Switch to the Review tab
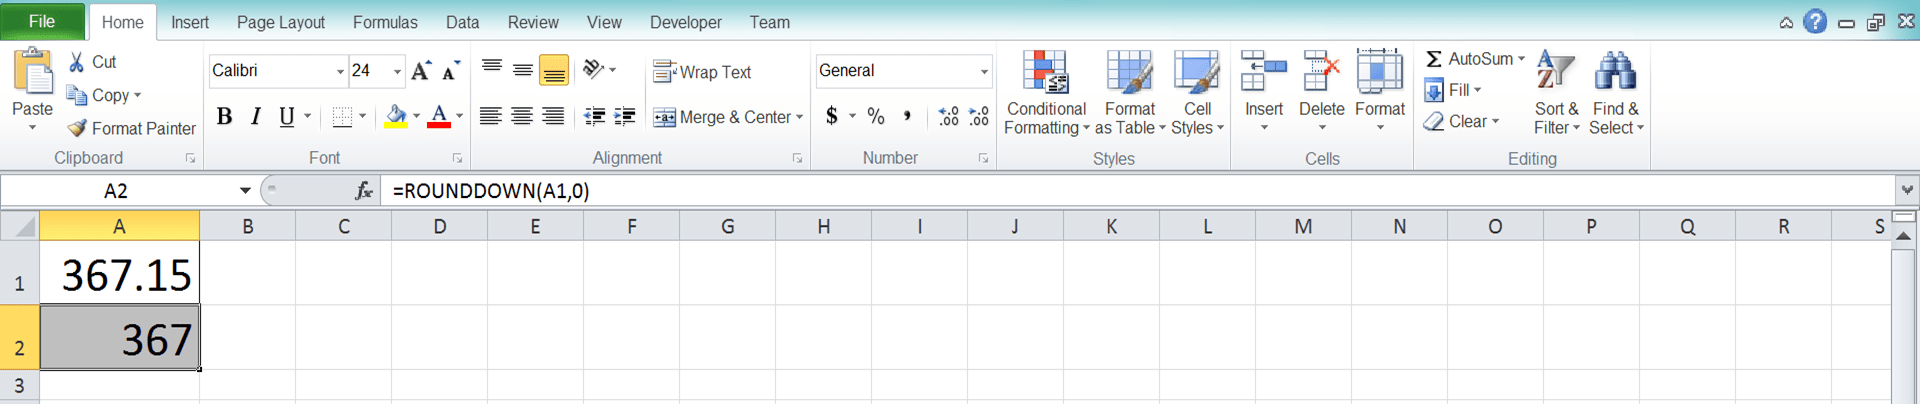 [533, 22]
